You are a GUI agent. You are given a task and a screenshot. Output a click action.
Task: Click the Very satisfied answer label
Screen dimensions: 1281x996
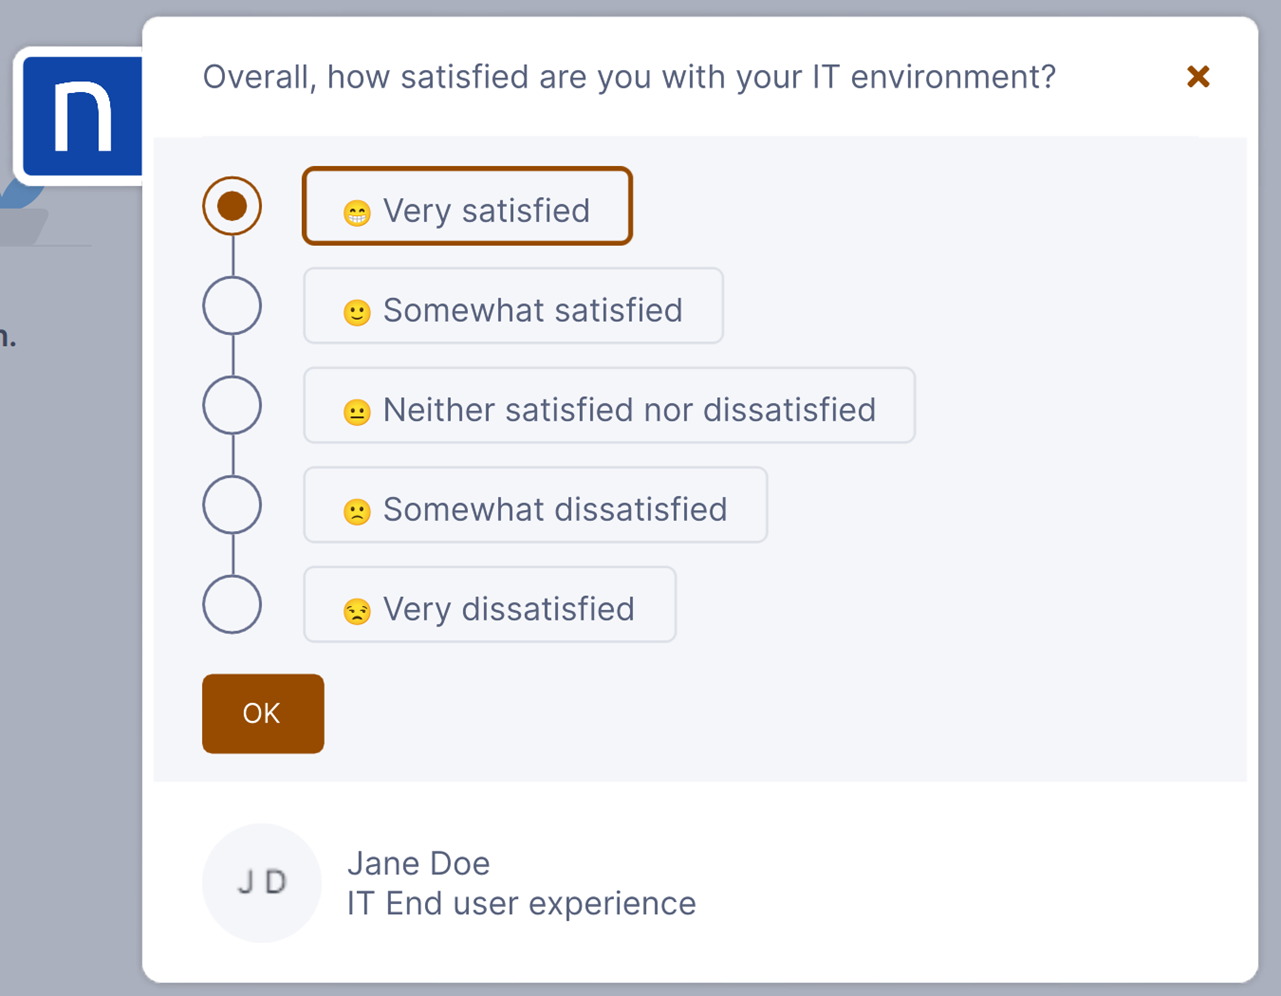pyautogui.click(x=486, y=211)
